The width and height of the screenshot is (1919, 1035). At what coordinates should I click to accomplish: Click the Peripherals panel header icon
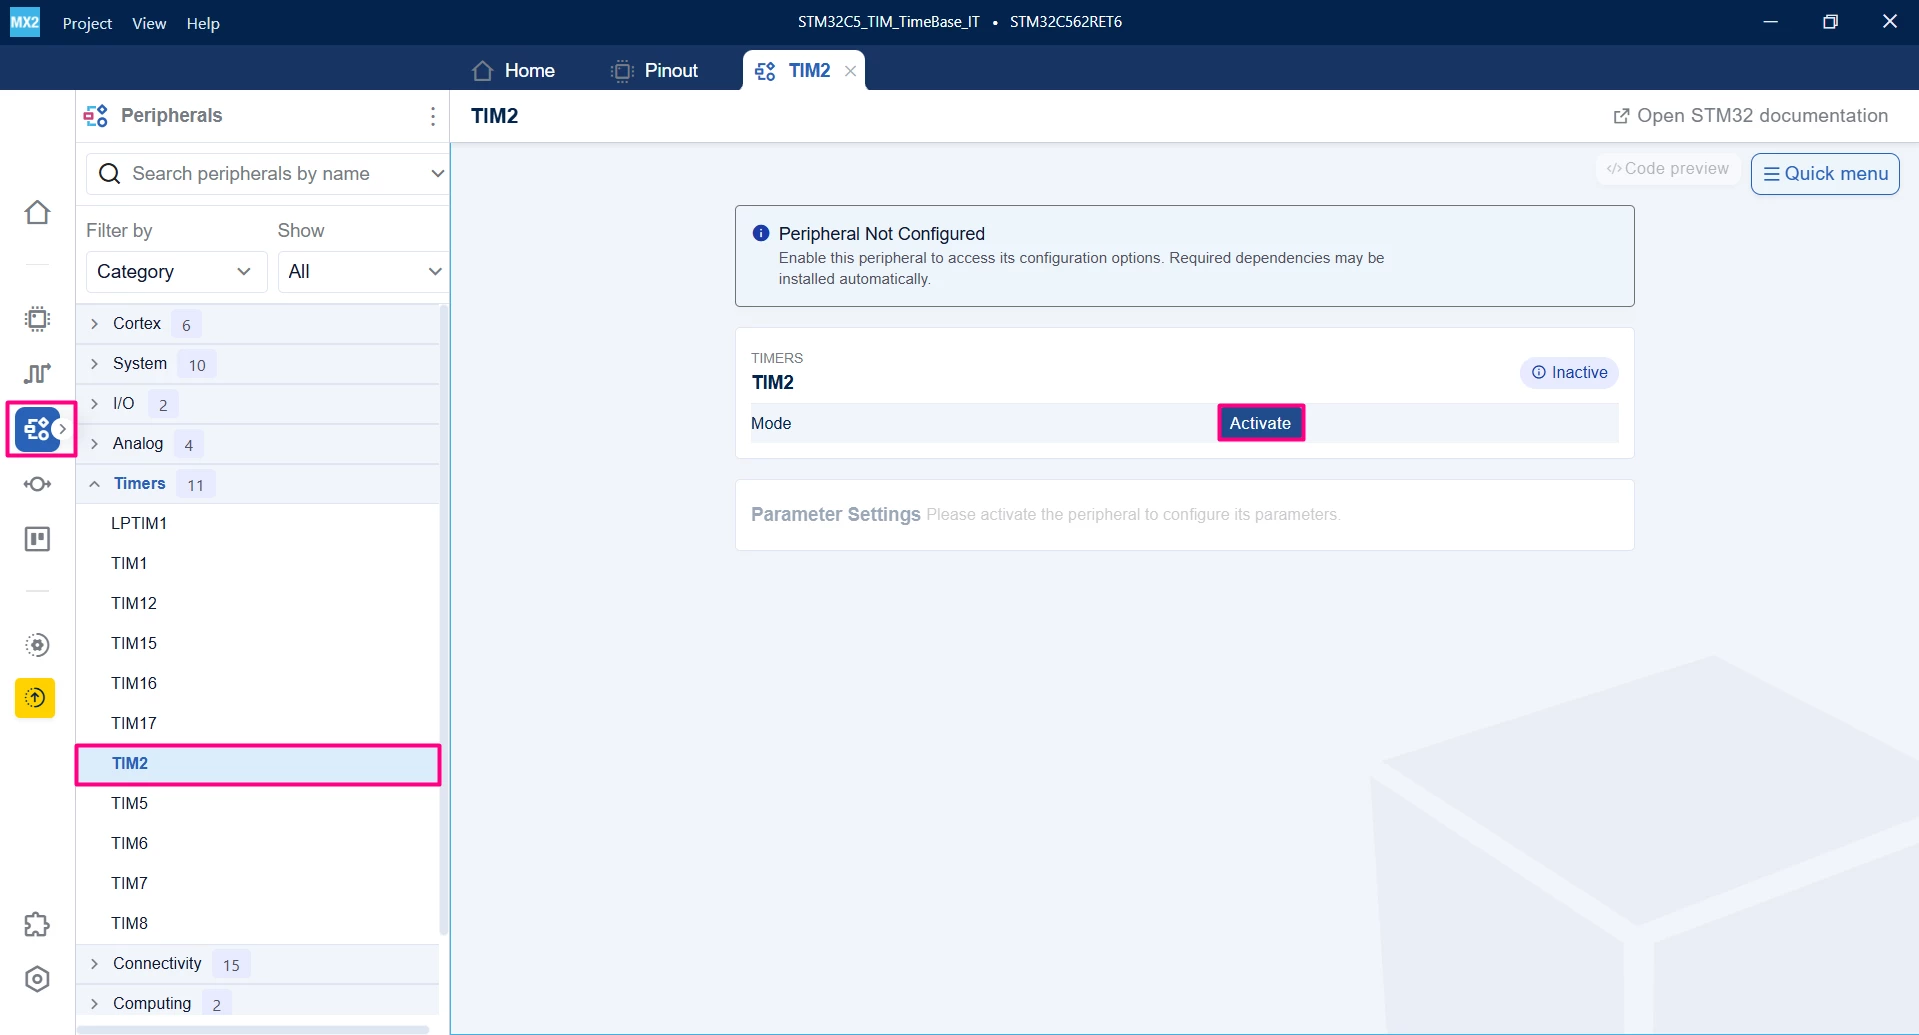pos(96,116)
